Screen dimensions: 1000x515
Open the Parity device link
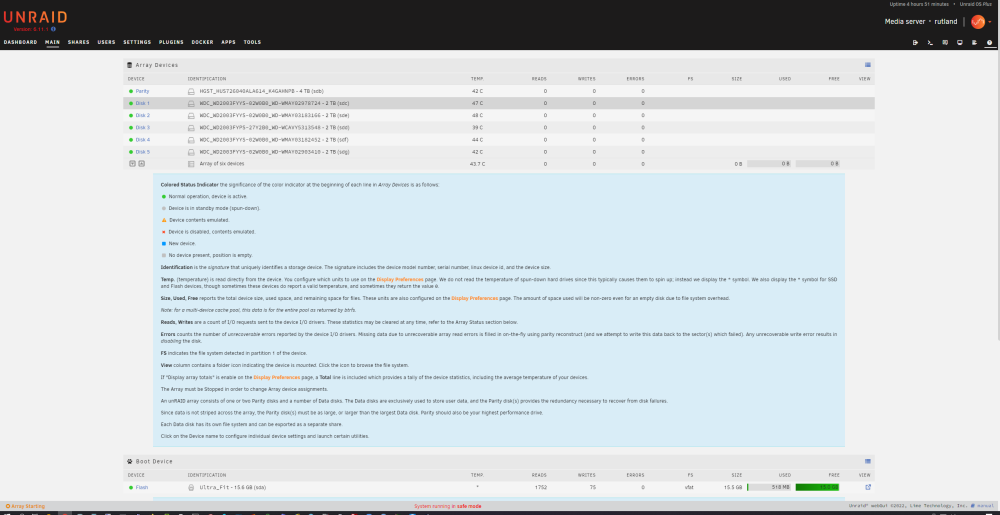pyautogui.click(x=142, y=91)
